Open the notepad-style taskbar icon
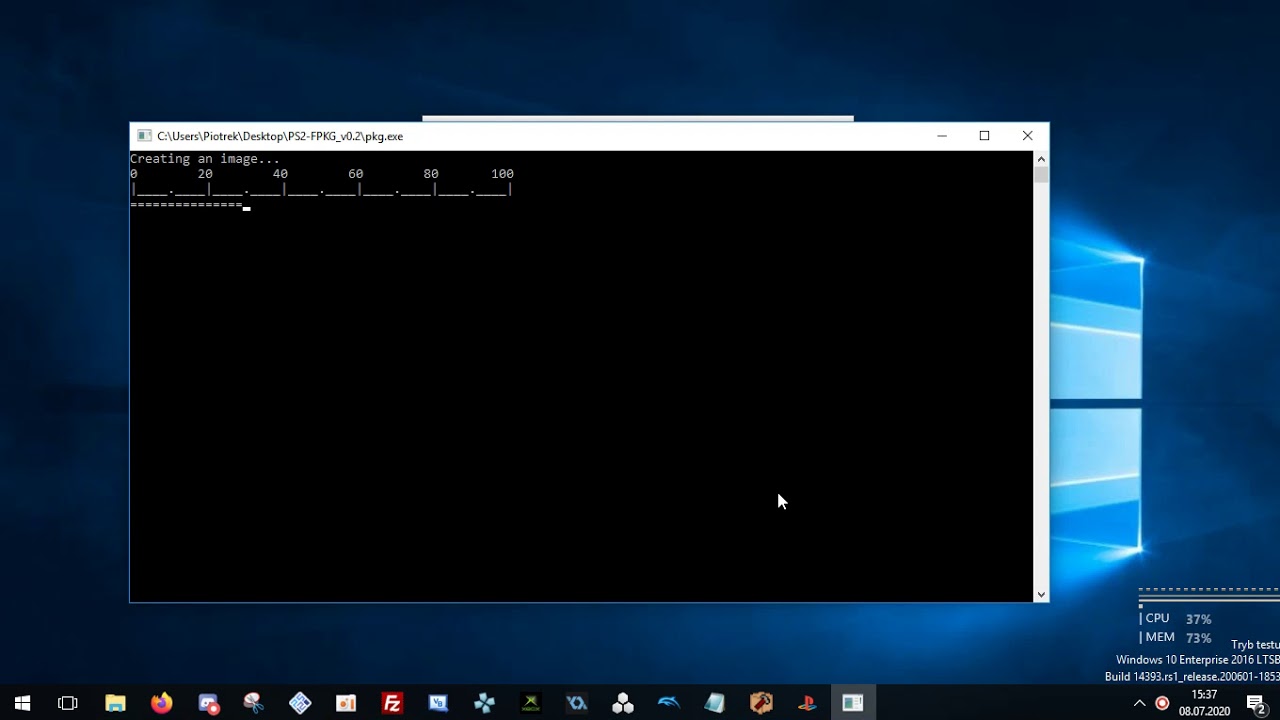1280x720 pixels. pos(715,703)
